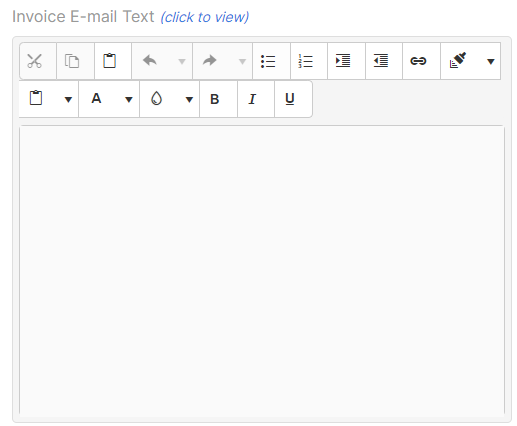Click the "(click to view)" link
This screenshot has height=426, width=517.
click(x=205, y=17)
